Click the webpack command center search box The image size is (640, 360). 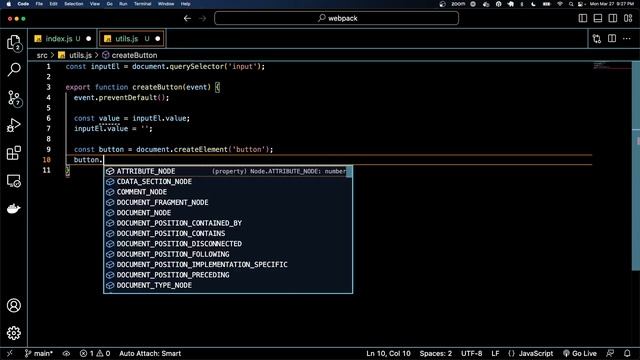pyautogui.click(x=336, y=18)
